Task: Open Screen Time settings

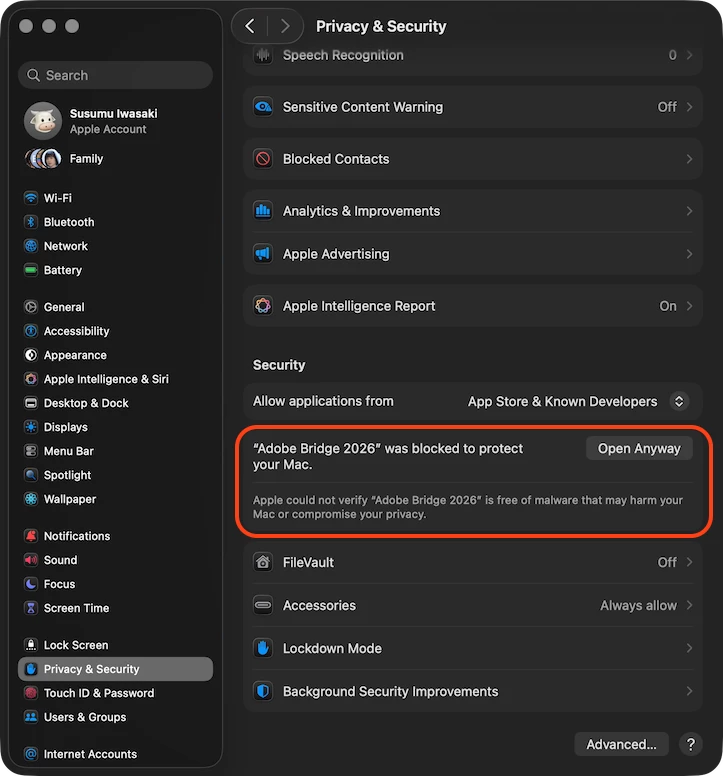Action: pos(115,608)
